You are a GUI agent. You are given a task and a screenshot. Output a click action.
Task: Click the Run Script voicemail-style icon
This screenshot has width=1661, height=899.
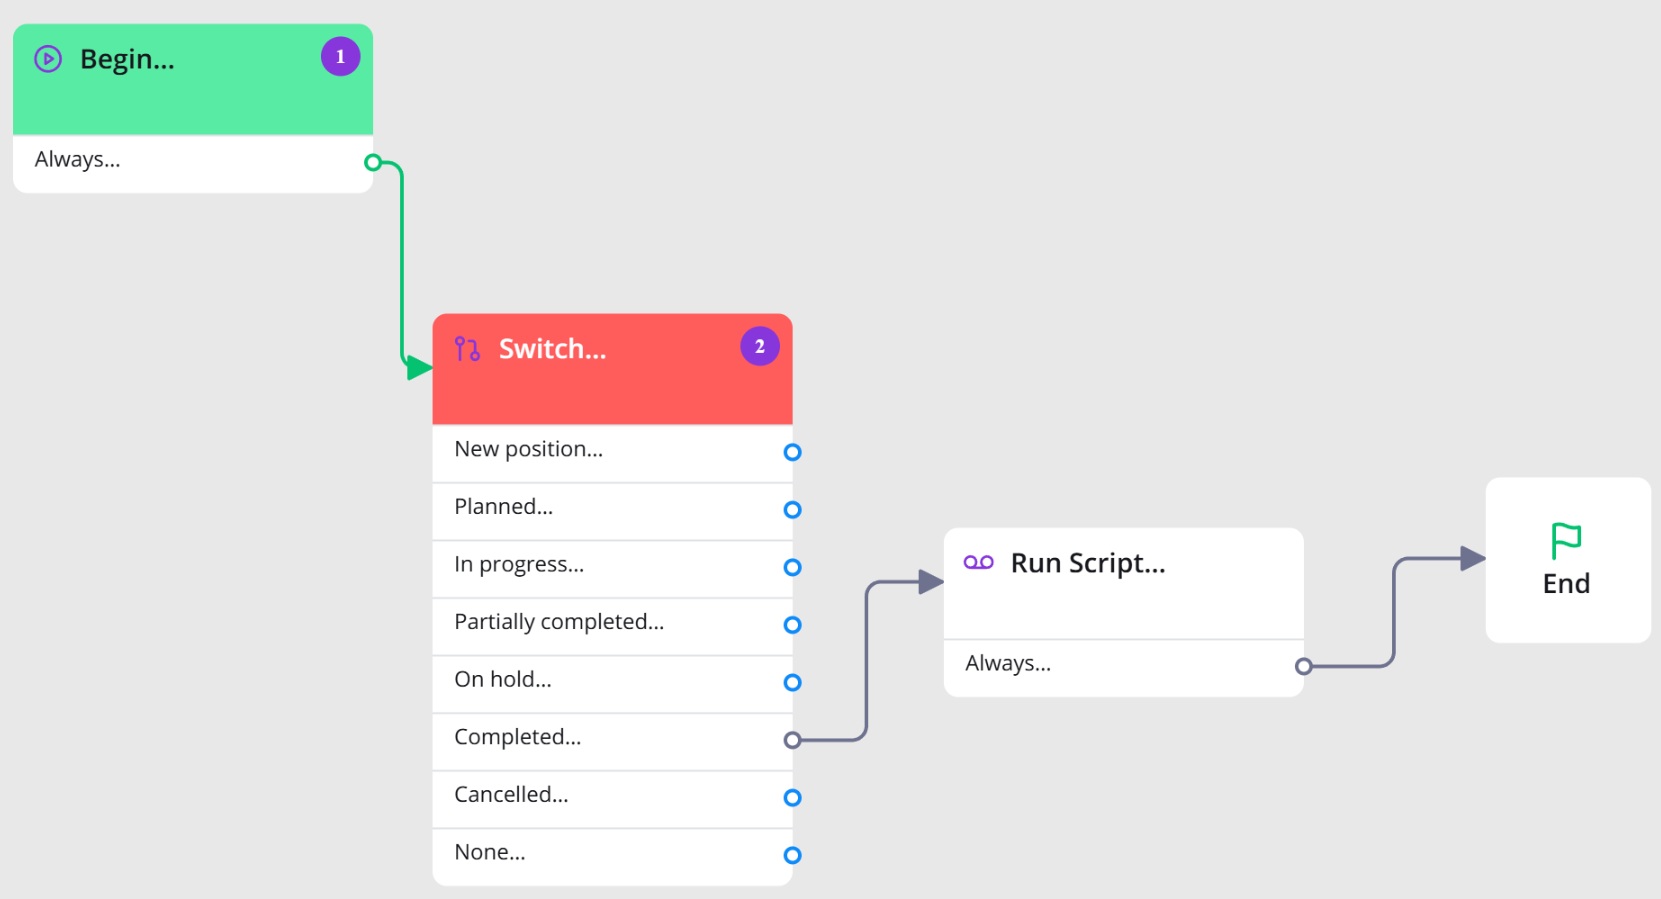pyautogui.click(x=979, y=563)
